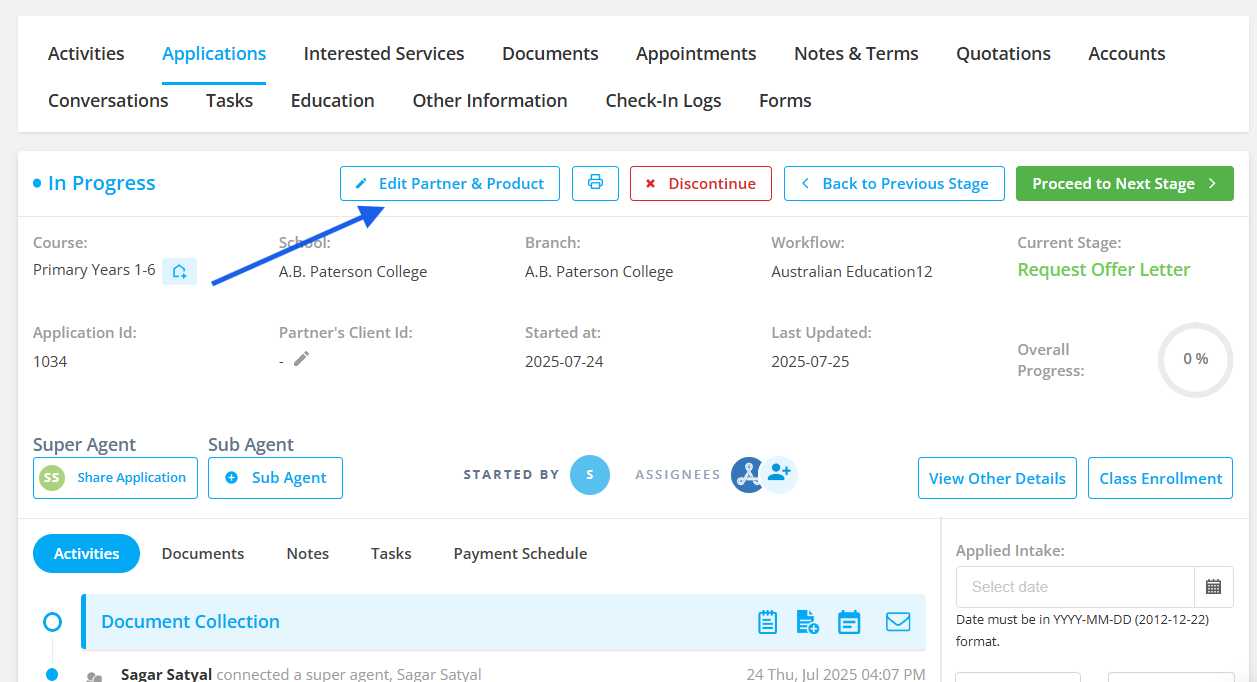Screen dimensions: 1257x682
Task: Click the Application Id value 1034
Action: click(x=50, y=362)
